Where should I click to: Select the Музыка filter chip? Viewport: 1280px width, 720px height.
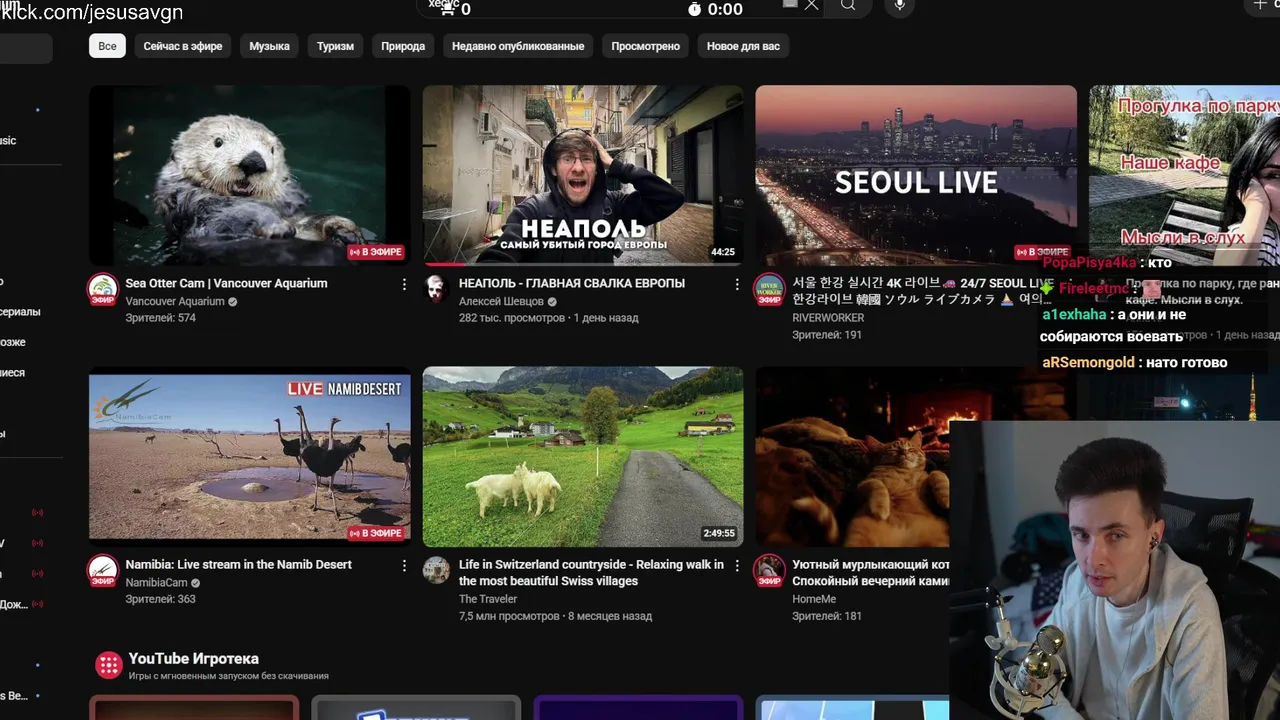pyautogui.click(x=269, y=46)
